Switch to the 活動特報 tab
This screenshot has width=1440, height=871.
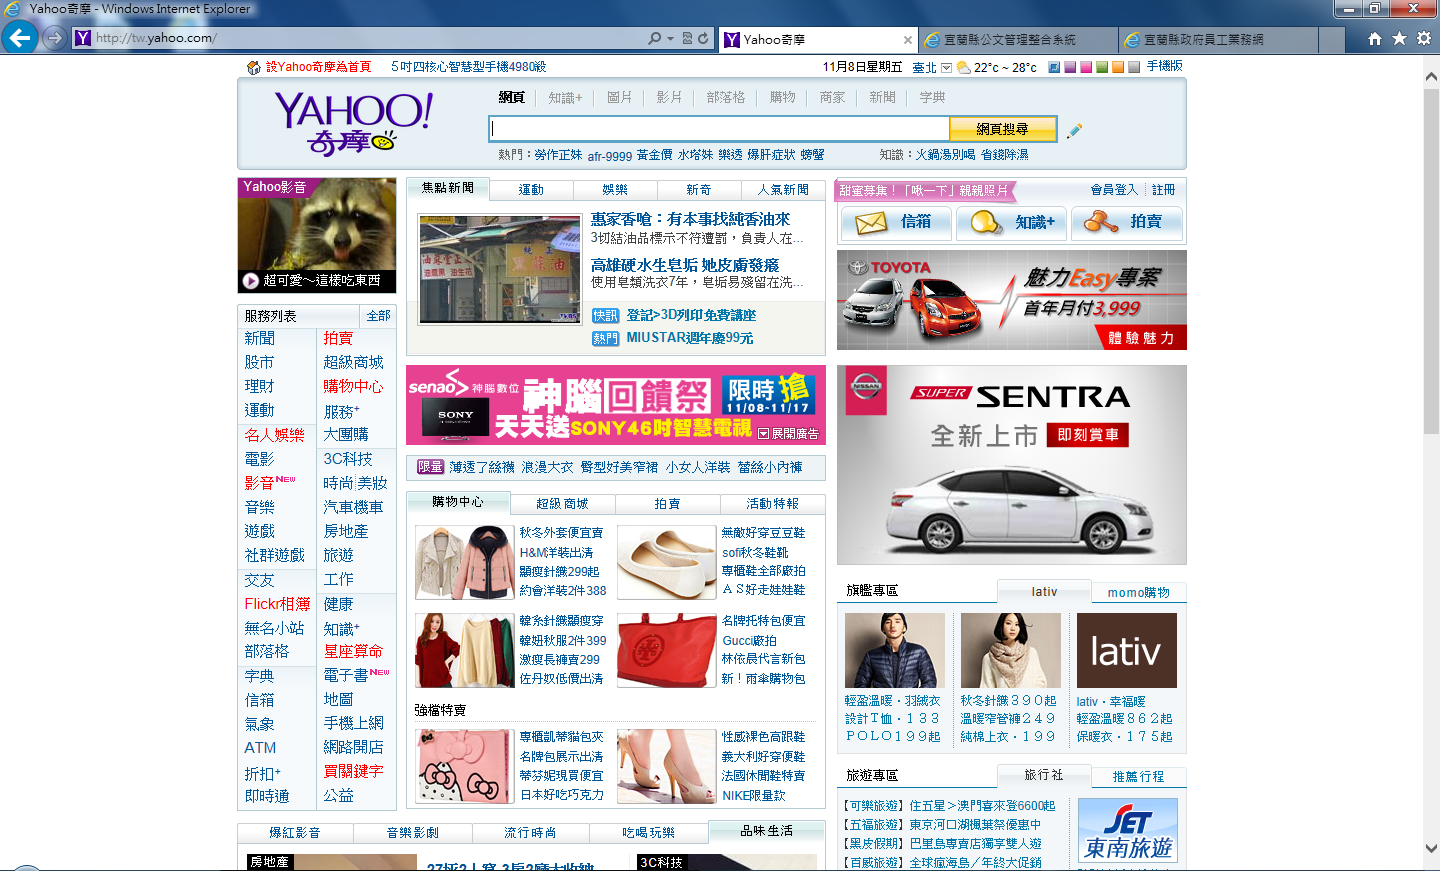773,504
